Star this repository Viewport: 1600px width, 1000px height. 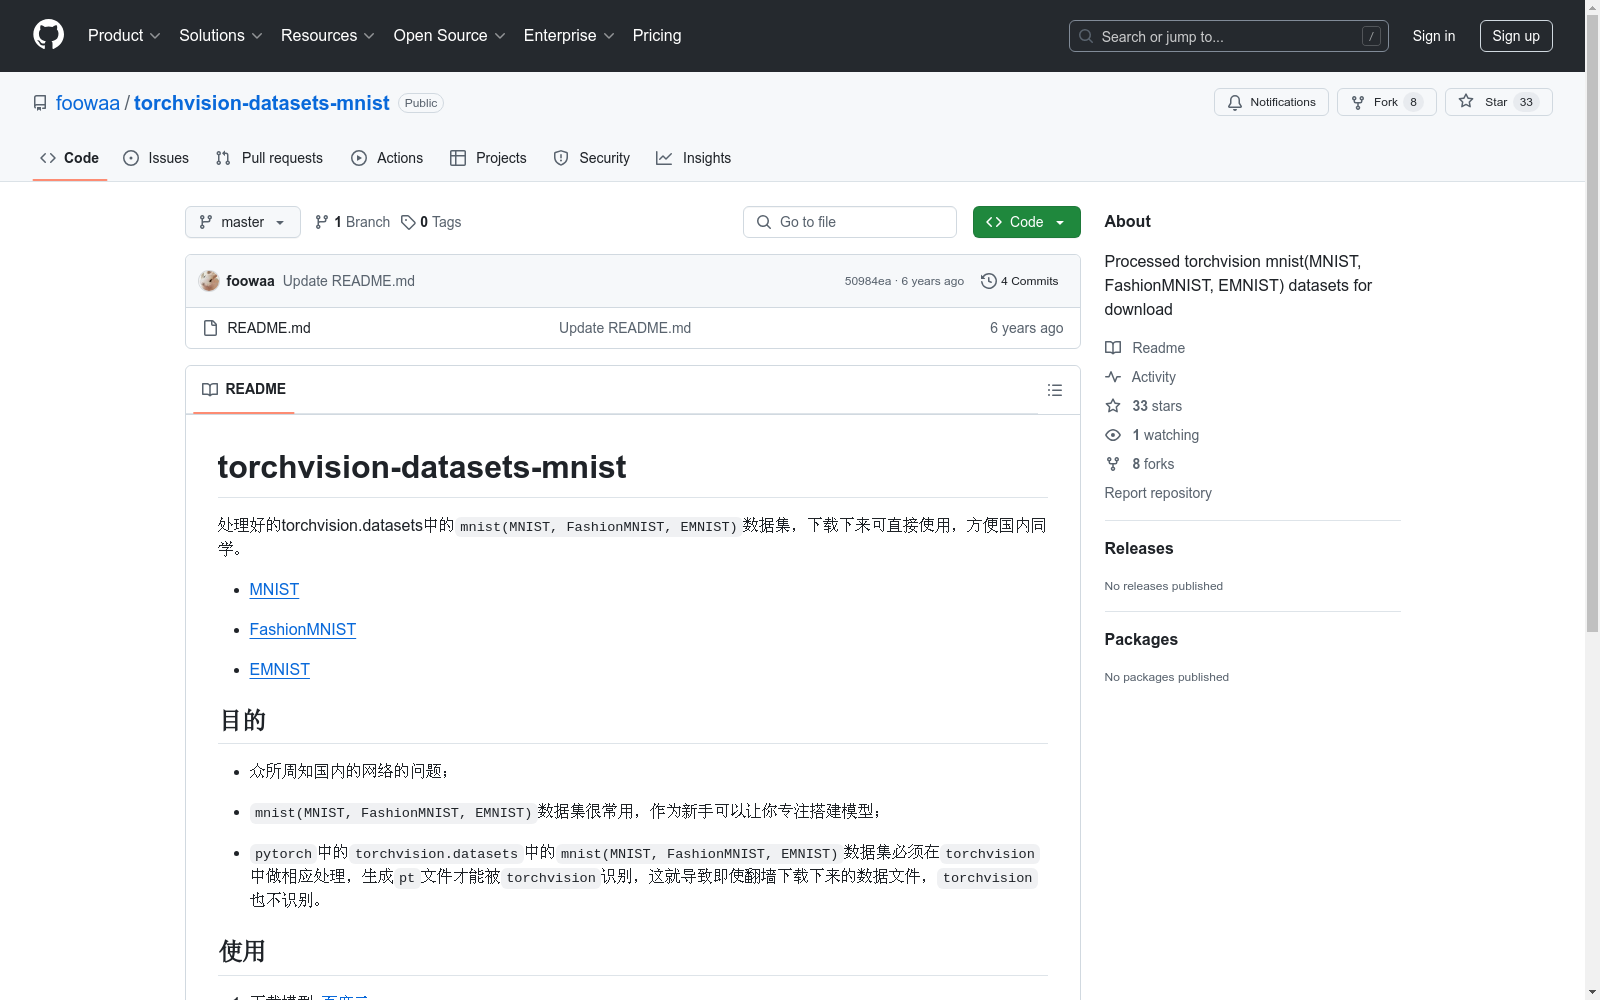1498,102
